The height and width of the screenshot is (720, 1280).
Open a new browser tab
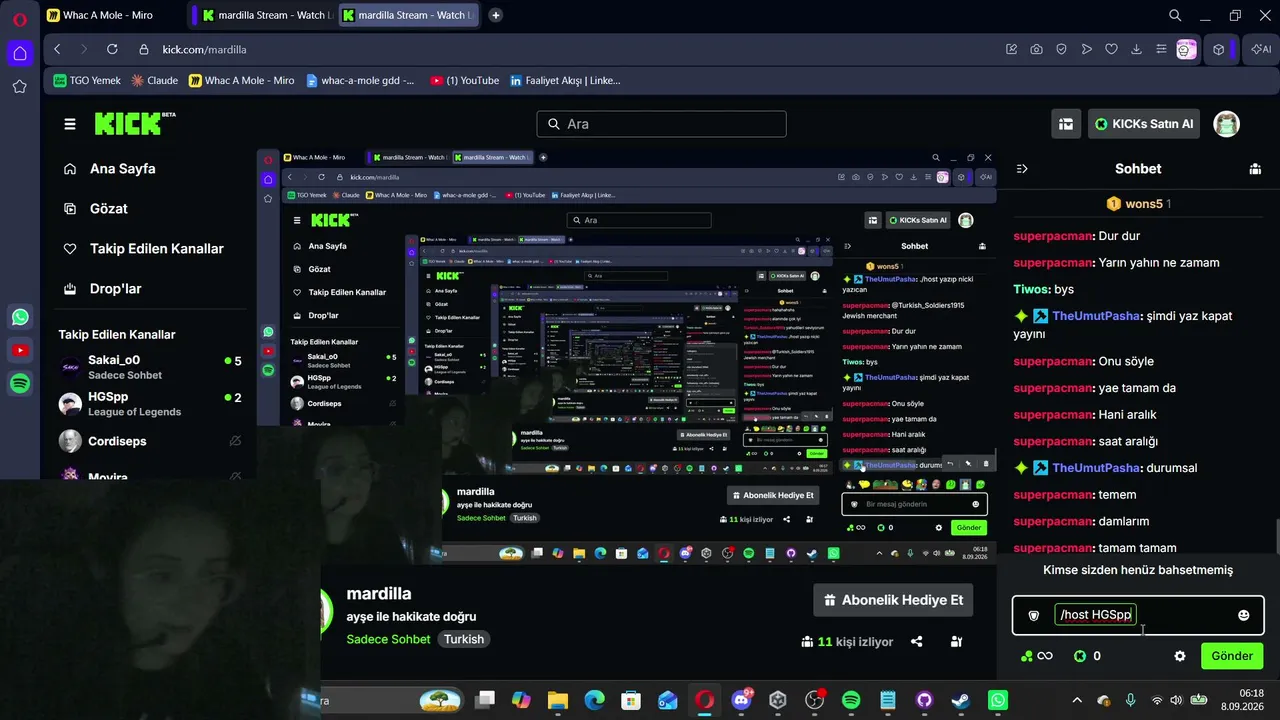pyautogui.click(x=495, y=15)
